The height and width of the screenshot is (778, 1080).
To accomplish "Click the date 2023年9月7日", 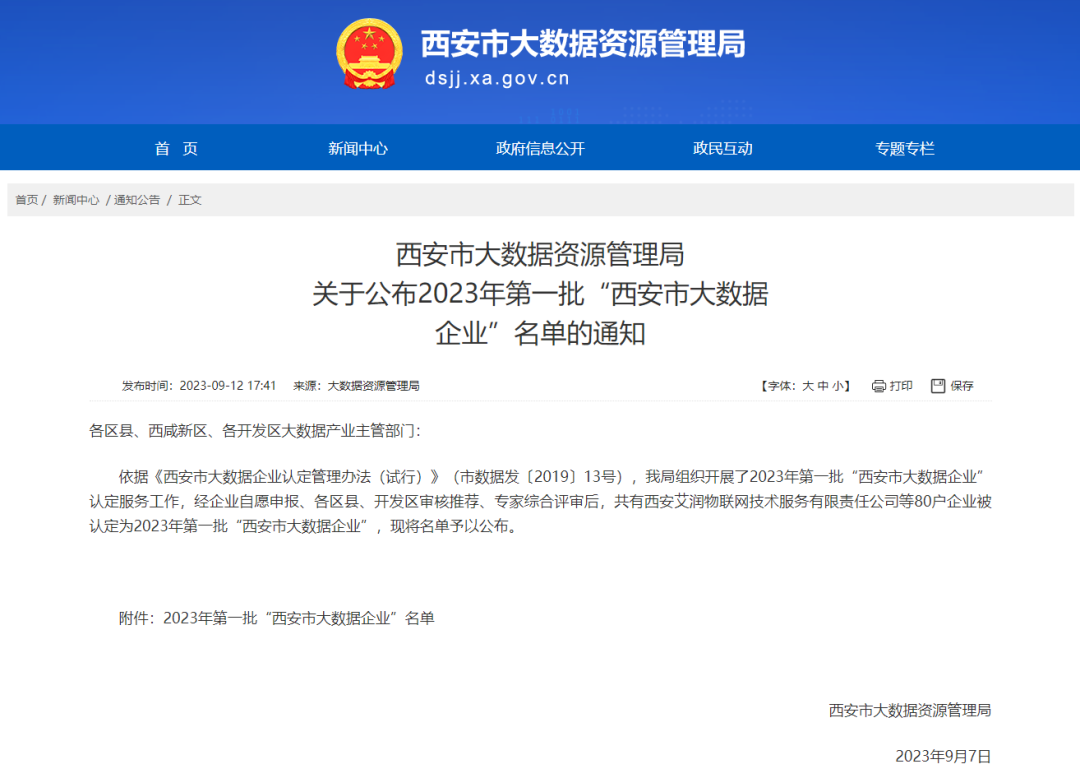I will 943,756.
